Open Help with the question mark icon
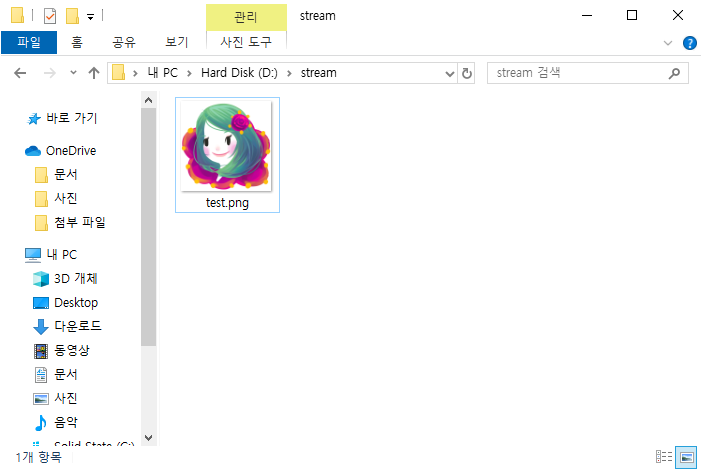This screenshot has width=701, height=470. [690, 43]
